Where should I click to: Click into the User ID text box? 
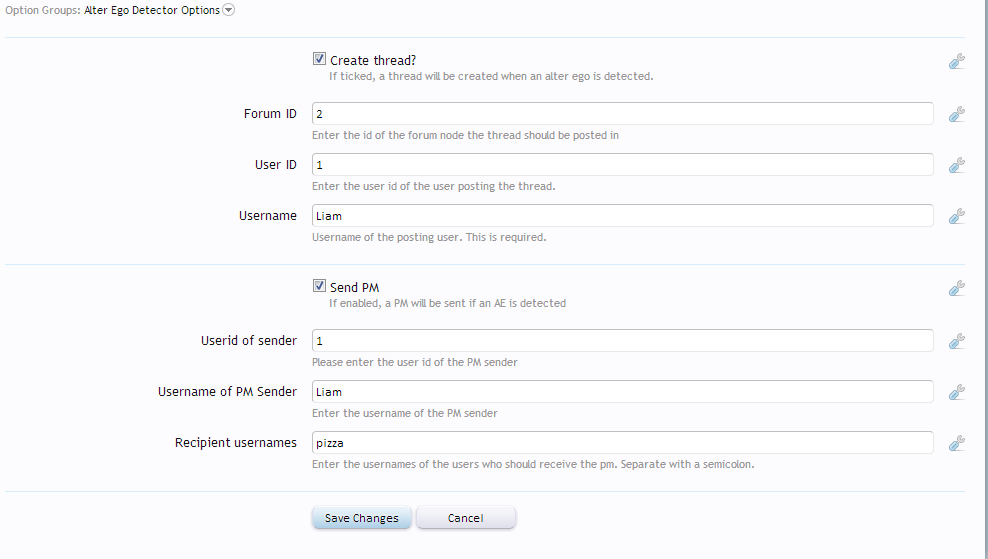[622, 165]
